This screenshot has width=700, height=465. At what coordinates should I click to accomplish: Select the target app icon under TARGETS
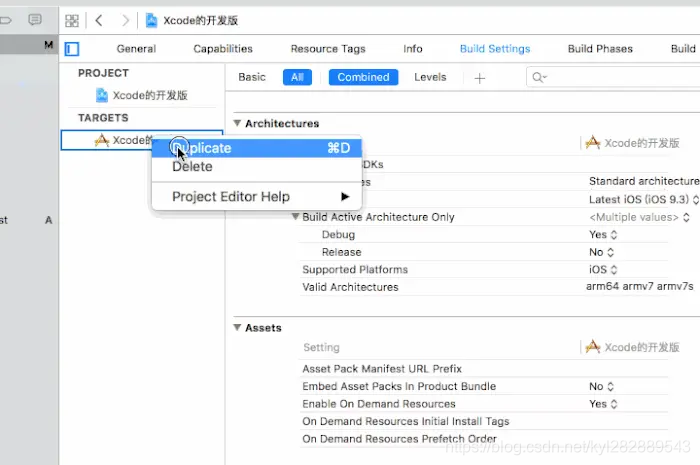(102, 140)
